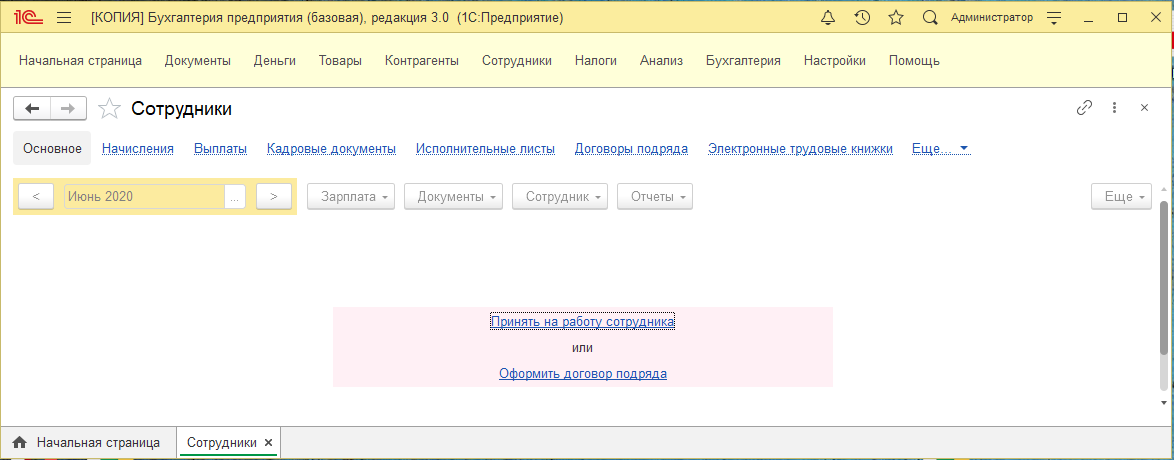This screenshot has width=1174, height=460.
Task: Expand the Зарплата dropdown
Action: click(x=351, y=197)
